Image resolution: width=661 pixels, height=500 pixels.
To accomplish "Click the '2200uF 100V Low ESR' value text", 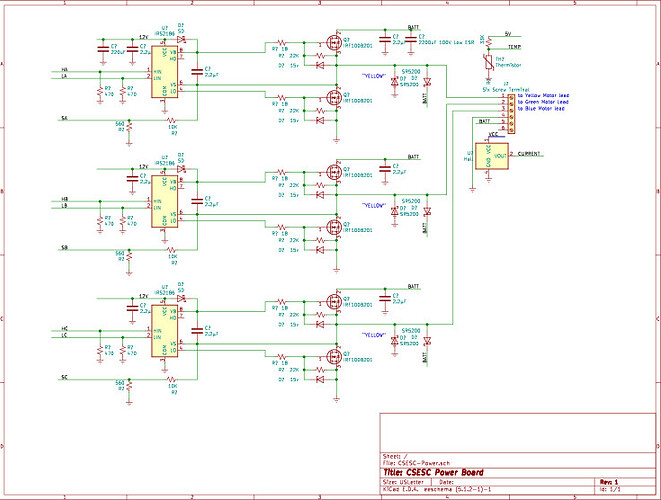I will (x=446, y=43).
